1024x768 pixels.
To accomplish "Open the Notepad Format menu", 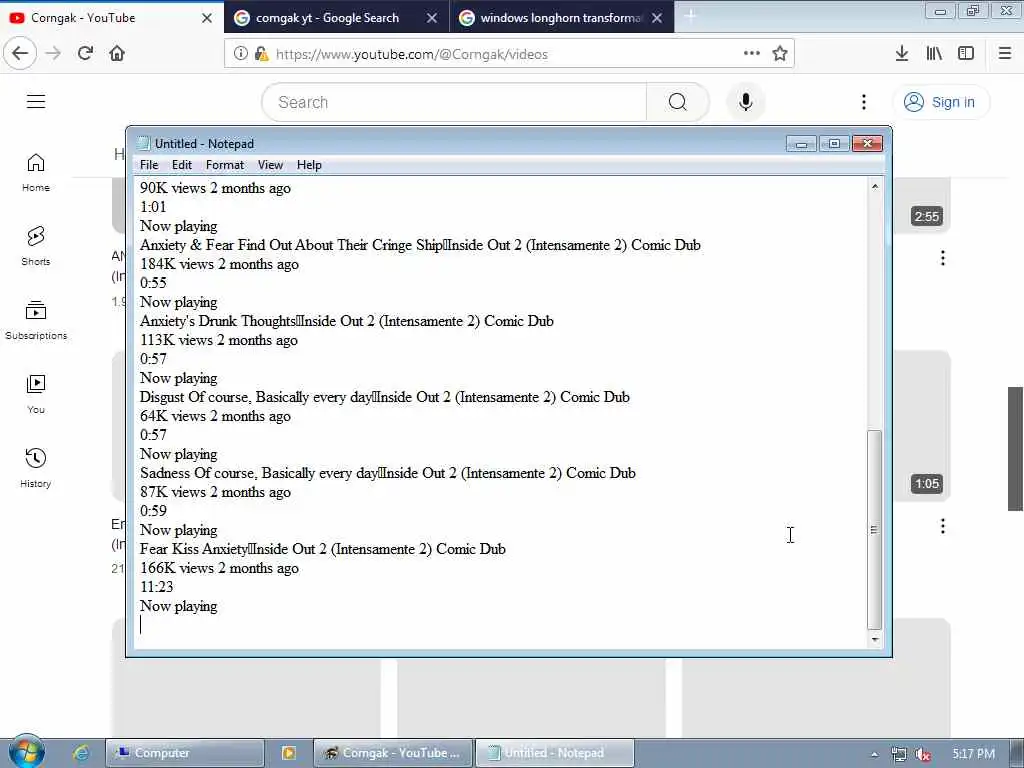I will tap(225, 165).
